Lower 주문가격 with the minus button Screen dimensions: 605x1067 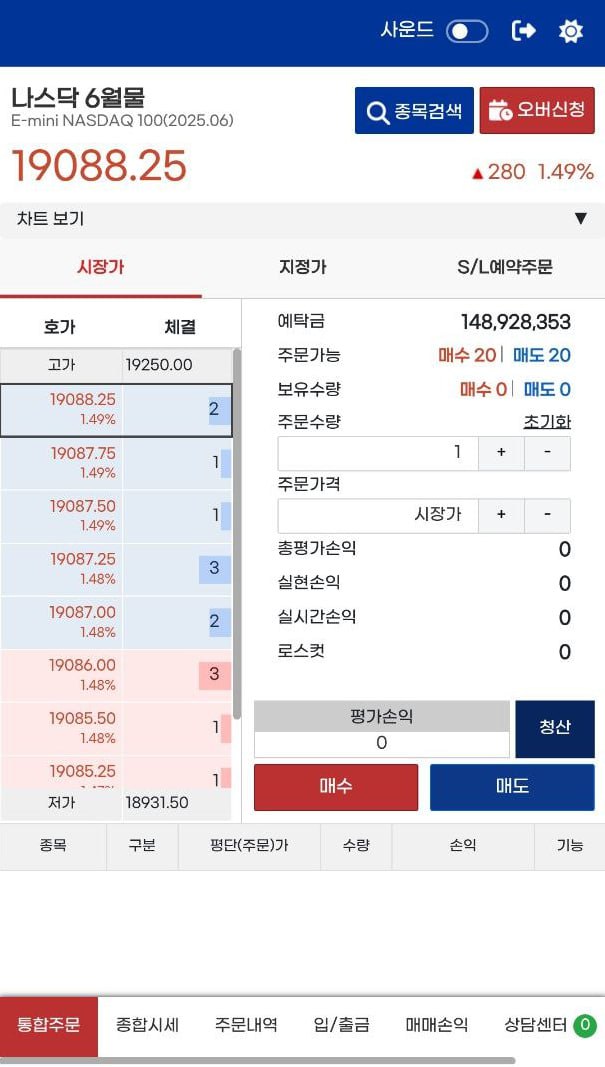coord(547,515)
